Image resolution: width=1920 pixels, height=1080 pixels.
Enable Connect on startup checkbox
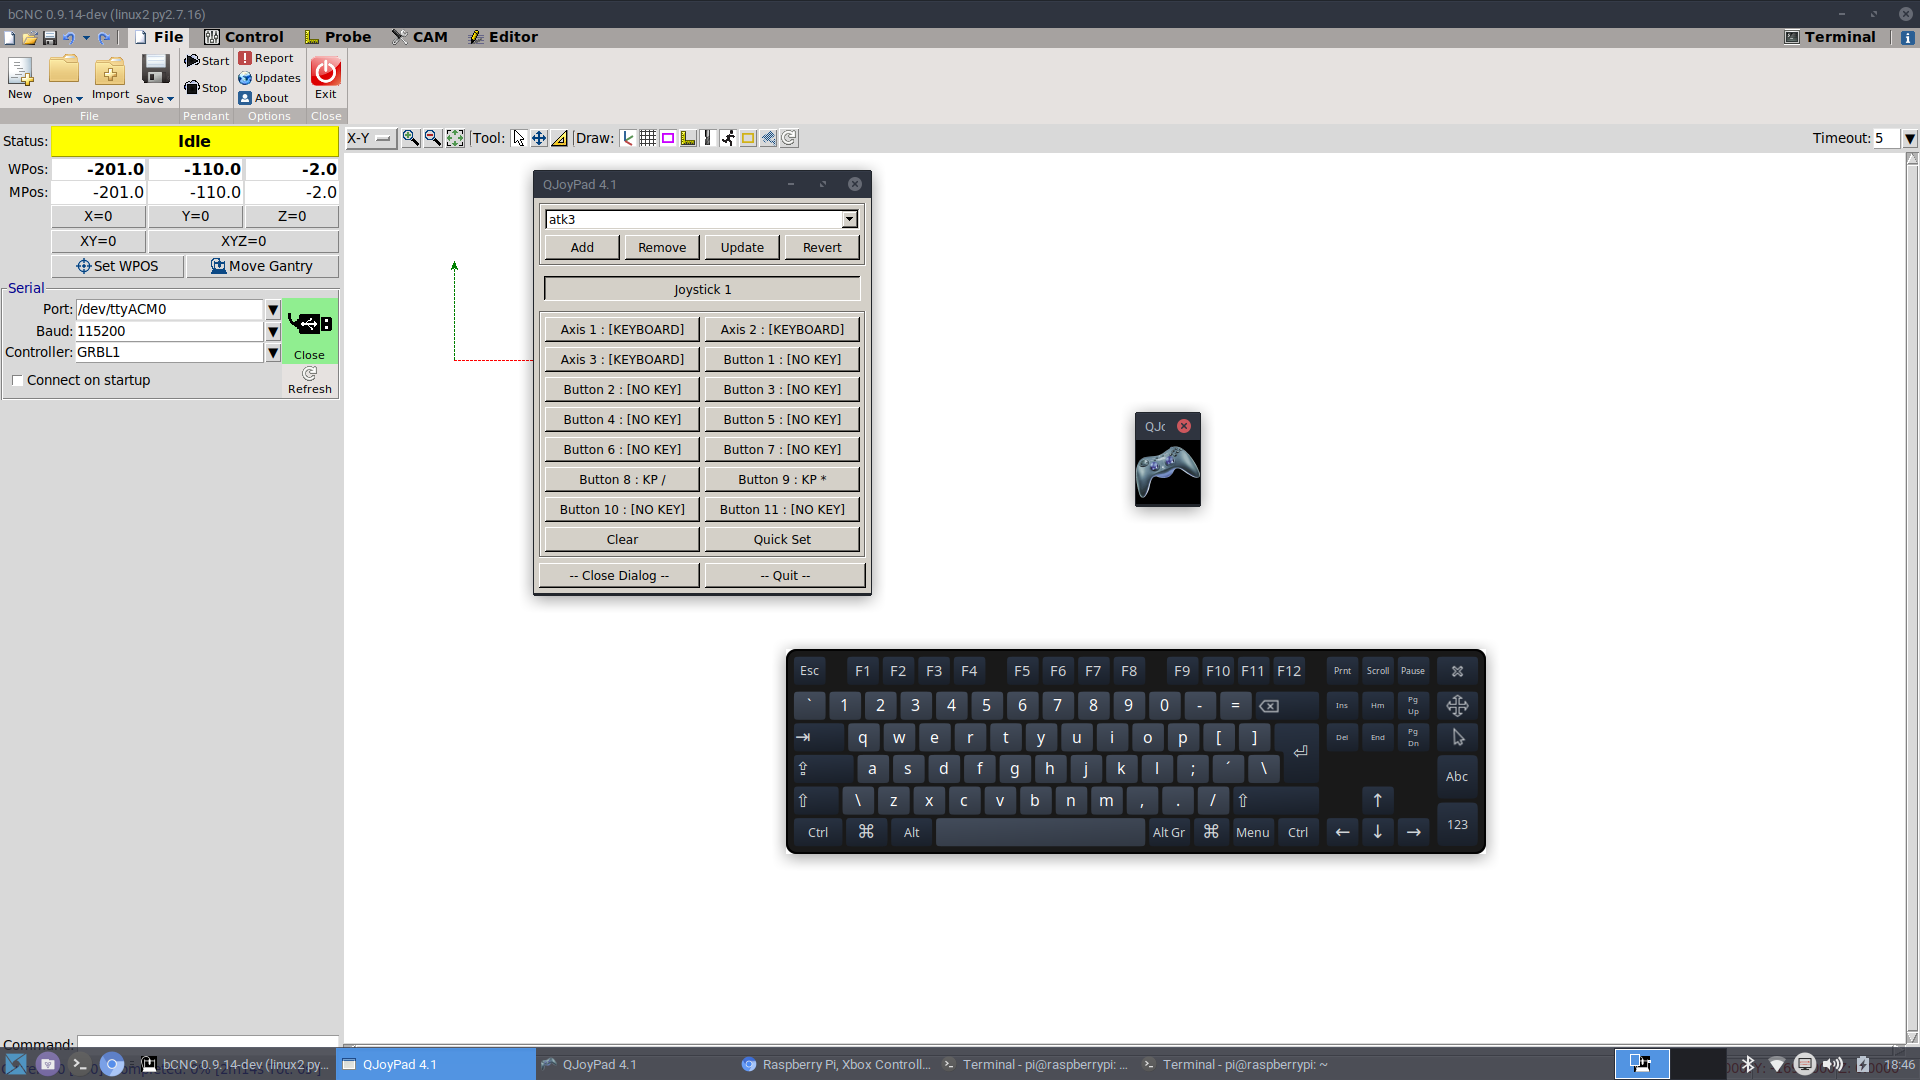pyautogui.click(x=17, y=380)
